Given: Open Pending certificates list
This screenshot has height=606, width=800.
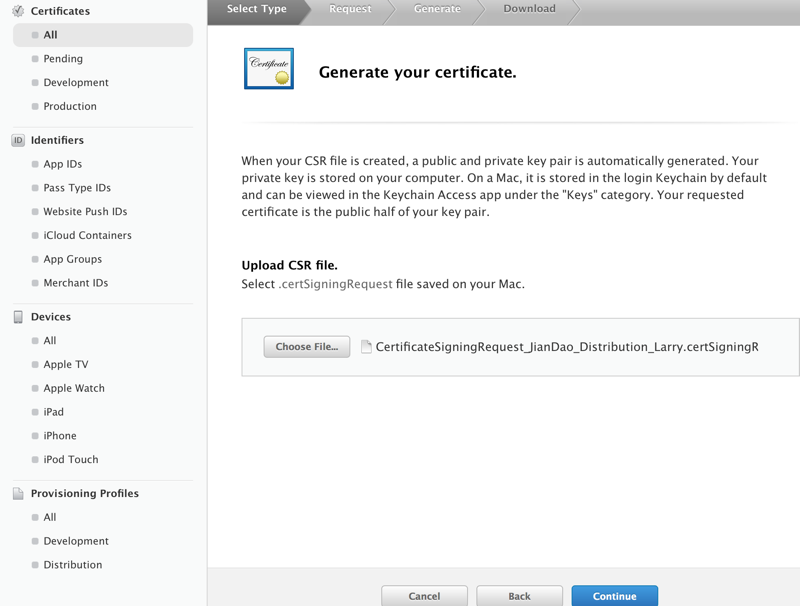Looking at the screenshot, I should (x=63, y=59).
